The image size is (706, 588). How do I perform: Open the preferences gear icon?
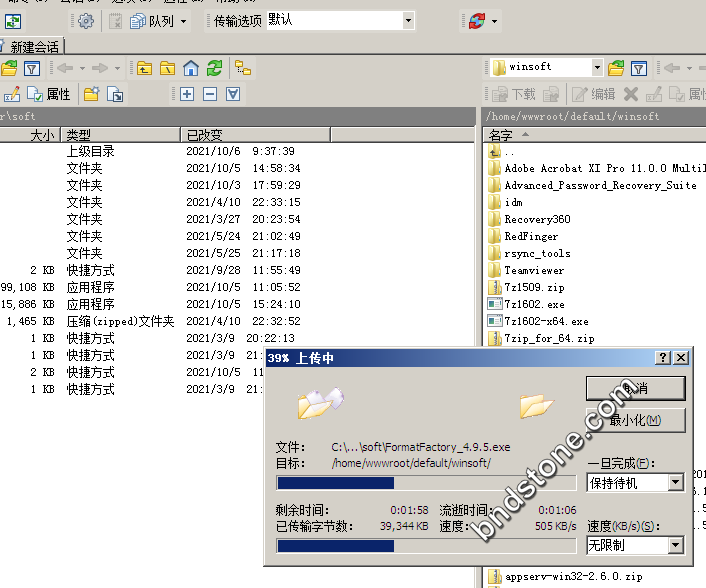(x=86, y=21)
